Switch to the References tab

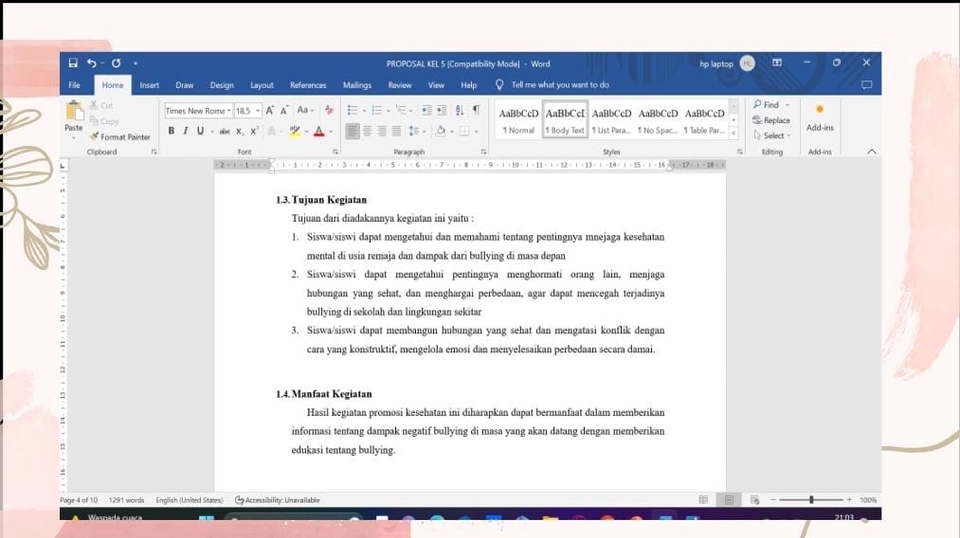[308, 85]
